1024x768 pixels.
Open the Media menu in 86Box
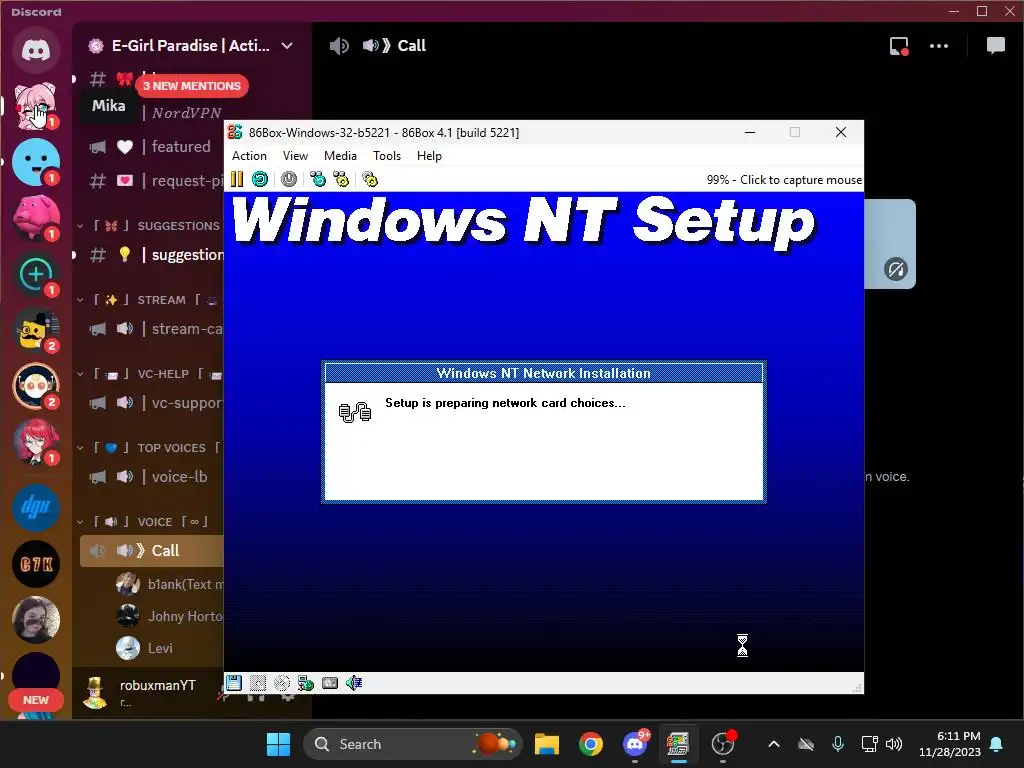tap(340, 155)
